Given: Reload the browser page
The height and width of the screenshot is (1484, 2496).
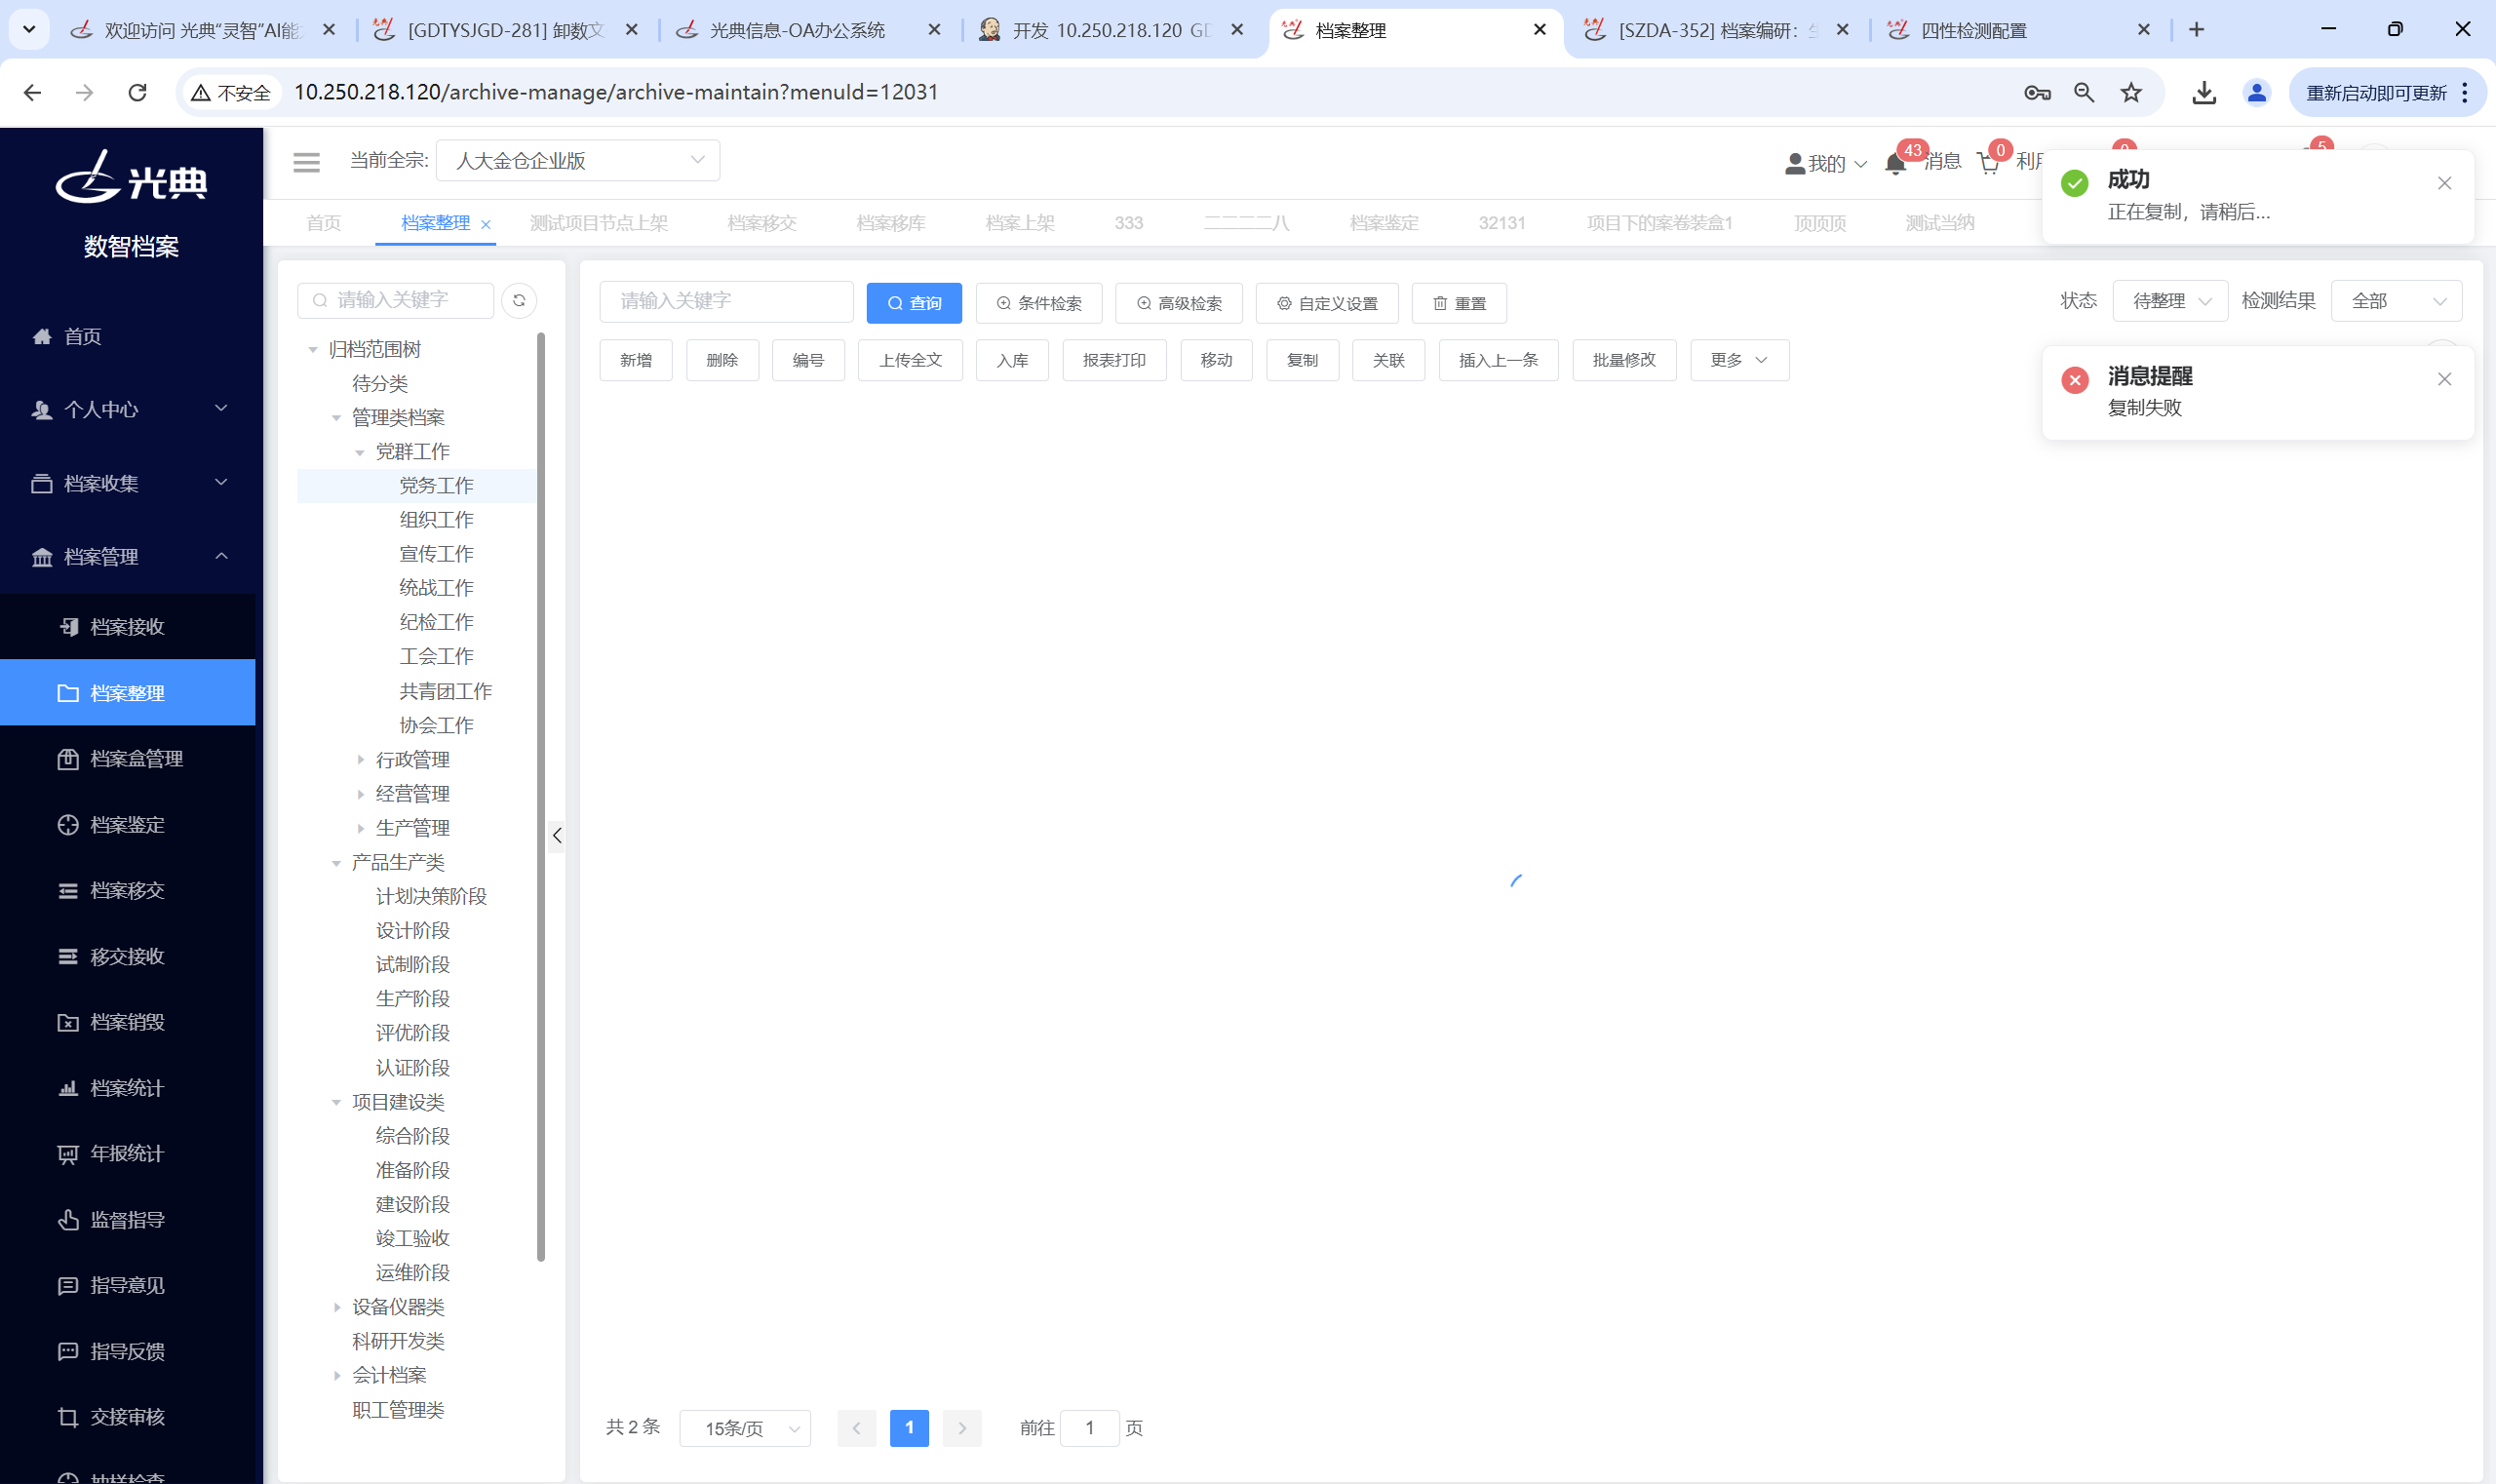Looking at the screenshot, I should click(x=138, y=92).
